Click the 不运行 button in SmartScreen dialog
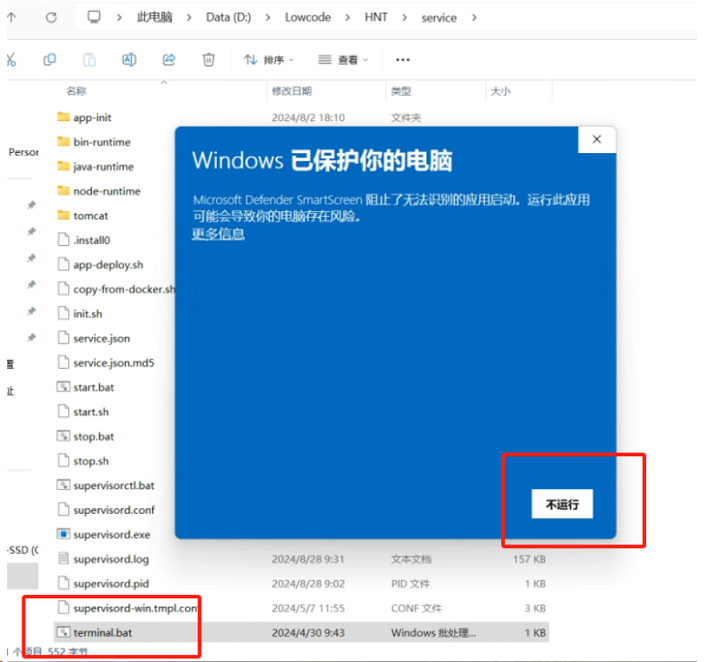Screen dimensions: 718x662 pyautogui.click(x=562, y=505)
